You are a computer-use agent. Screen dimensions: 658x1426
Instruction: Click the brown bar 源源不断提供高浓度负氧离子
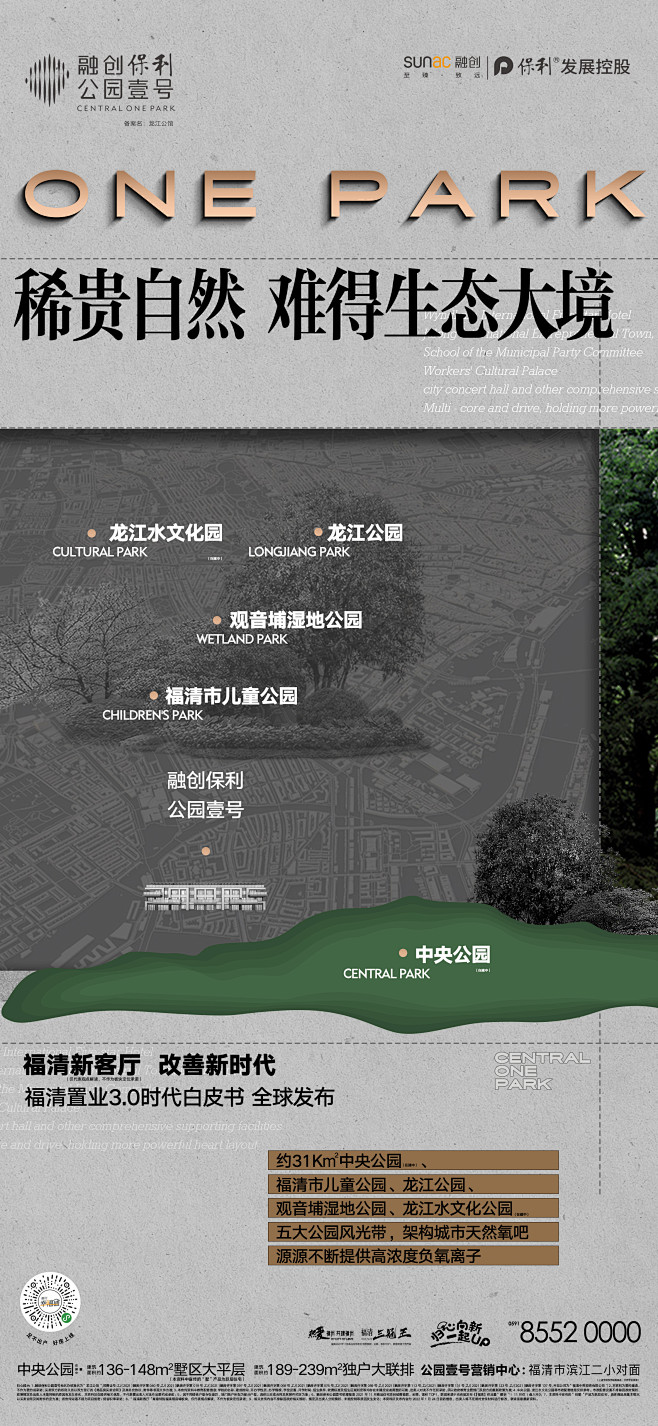[413, 1256]
